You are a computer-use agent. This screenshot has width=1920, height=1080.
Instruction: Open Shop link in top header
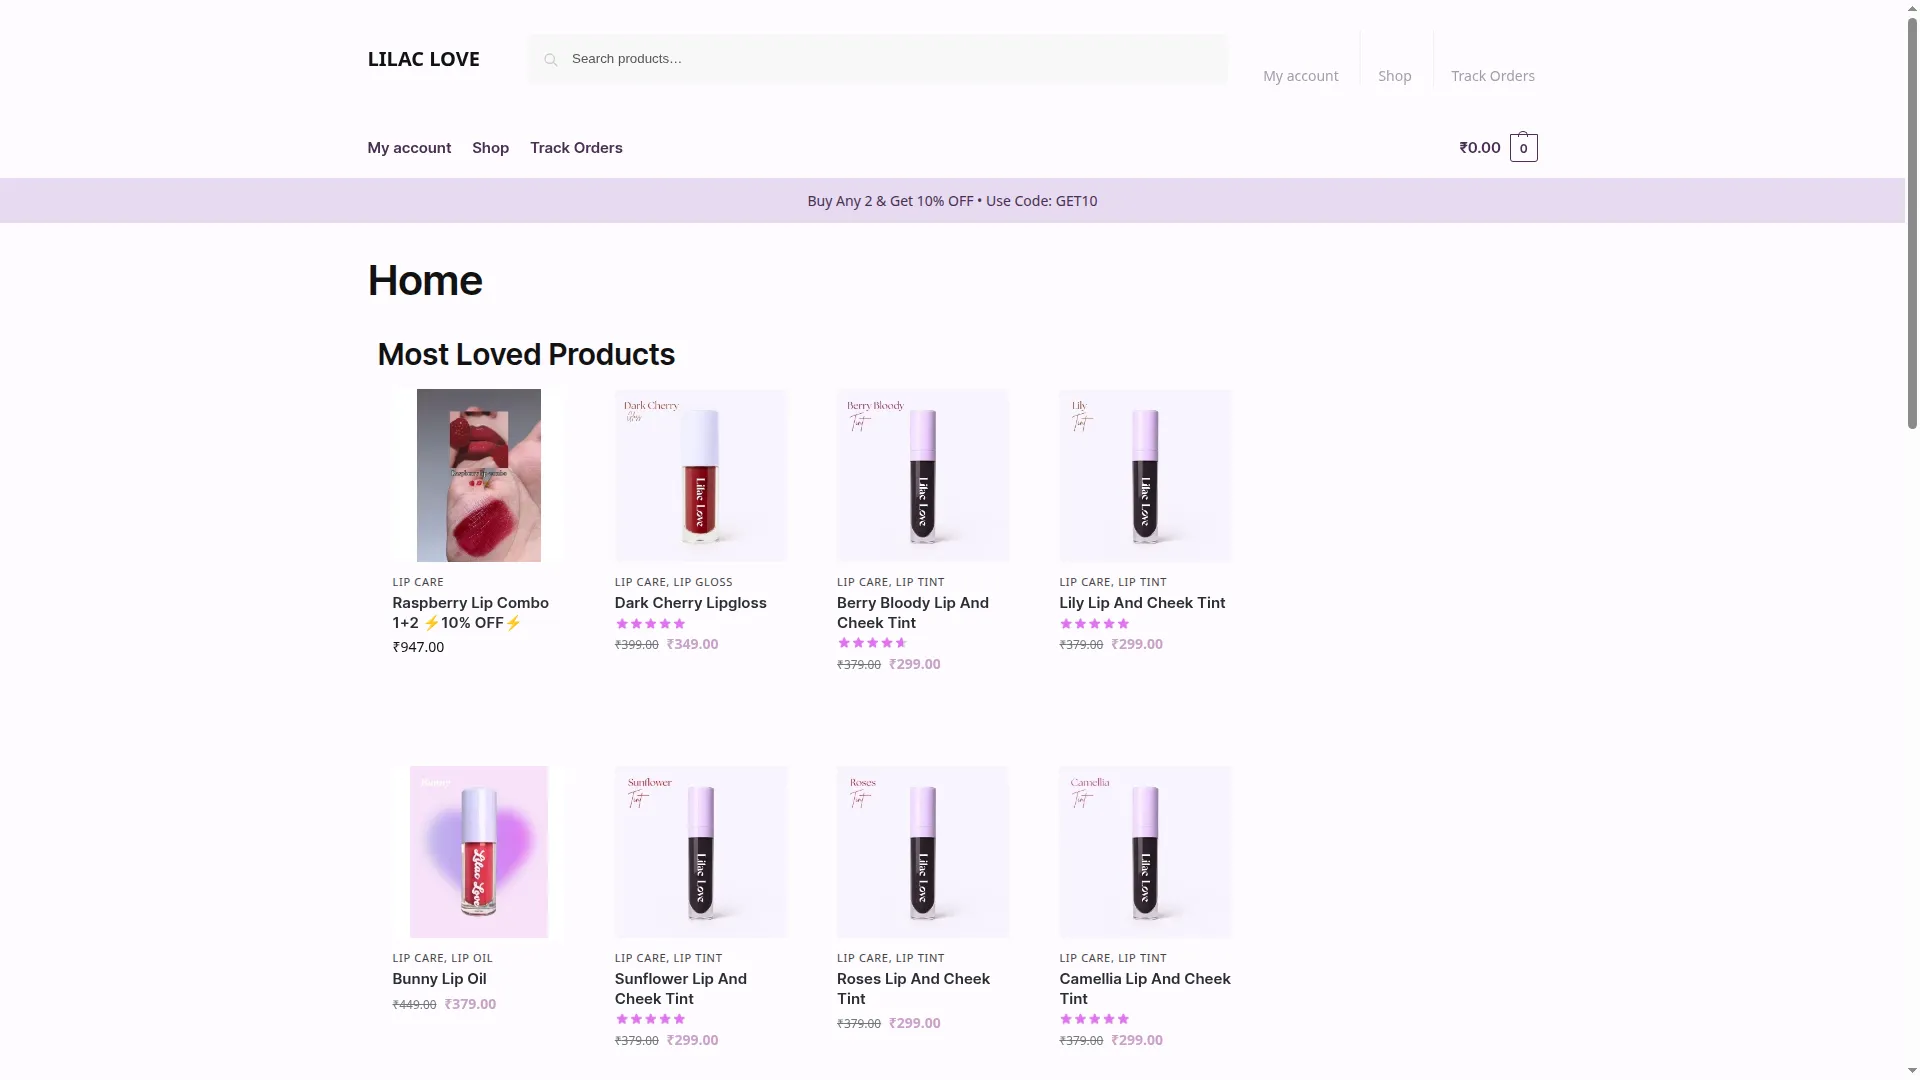coord(1394,76)
